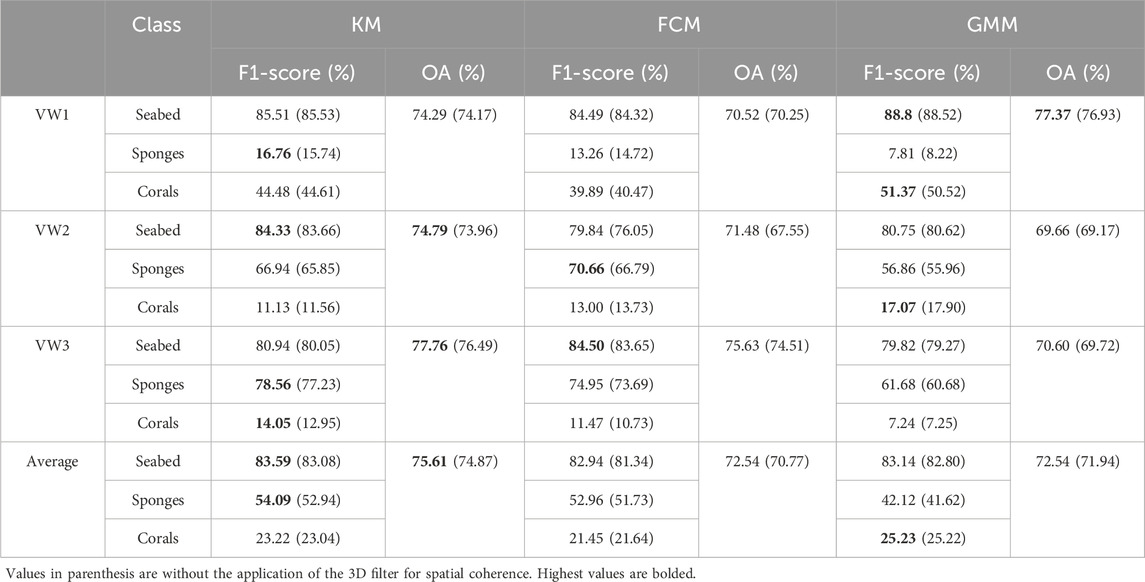This screenshot has height=582, width=1145.
Task: Click the cell 70.66 (66.79)
Action: pos(613,269)
